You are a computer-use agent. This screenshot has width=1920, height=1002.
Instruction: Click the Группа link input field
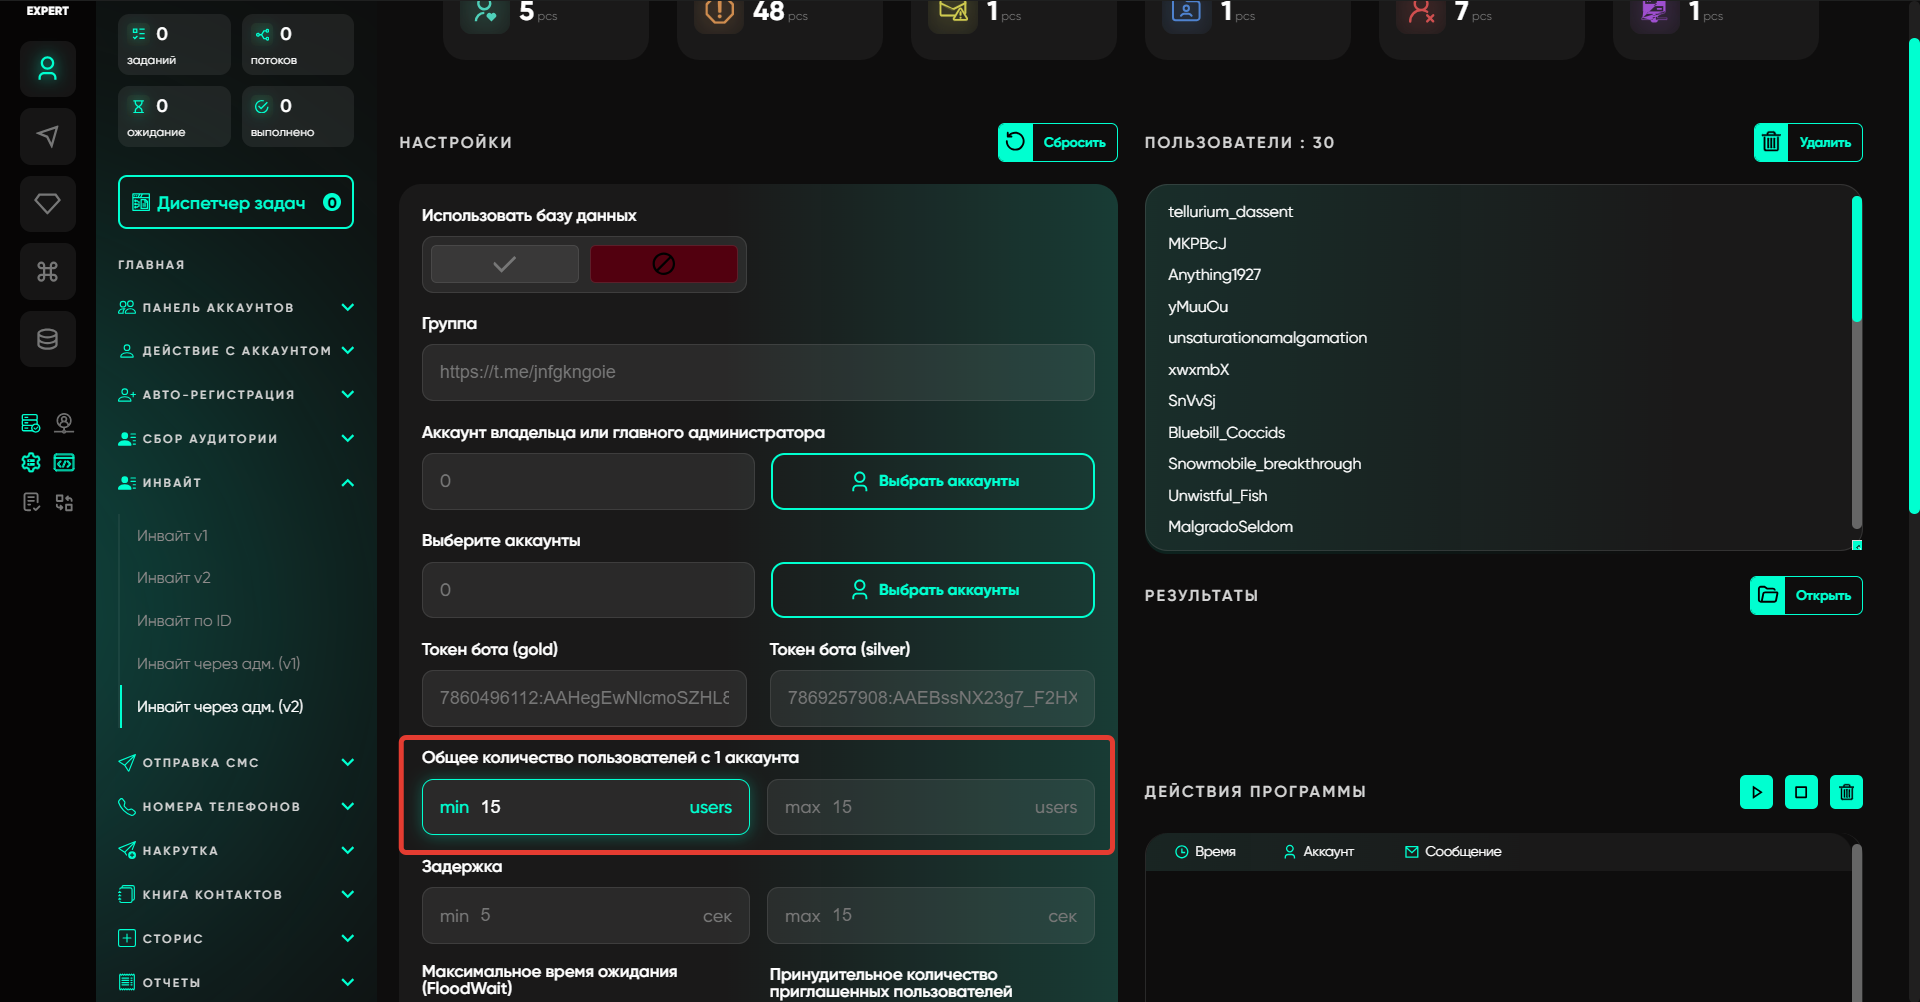point(757,372)
